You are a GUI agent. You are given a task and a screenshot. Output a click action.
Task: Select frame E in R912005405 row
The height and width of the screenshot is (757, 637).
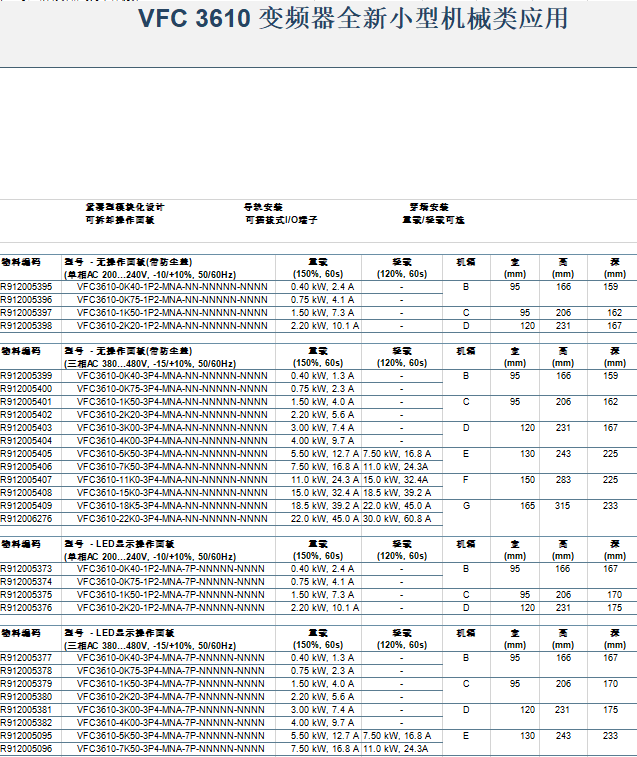(466, 454)
